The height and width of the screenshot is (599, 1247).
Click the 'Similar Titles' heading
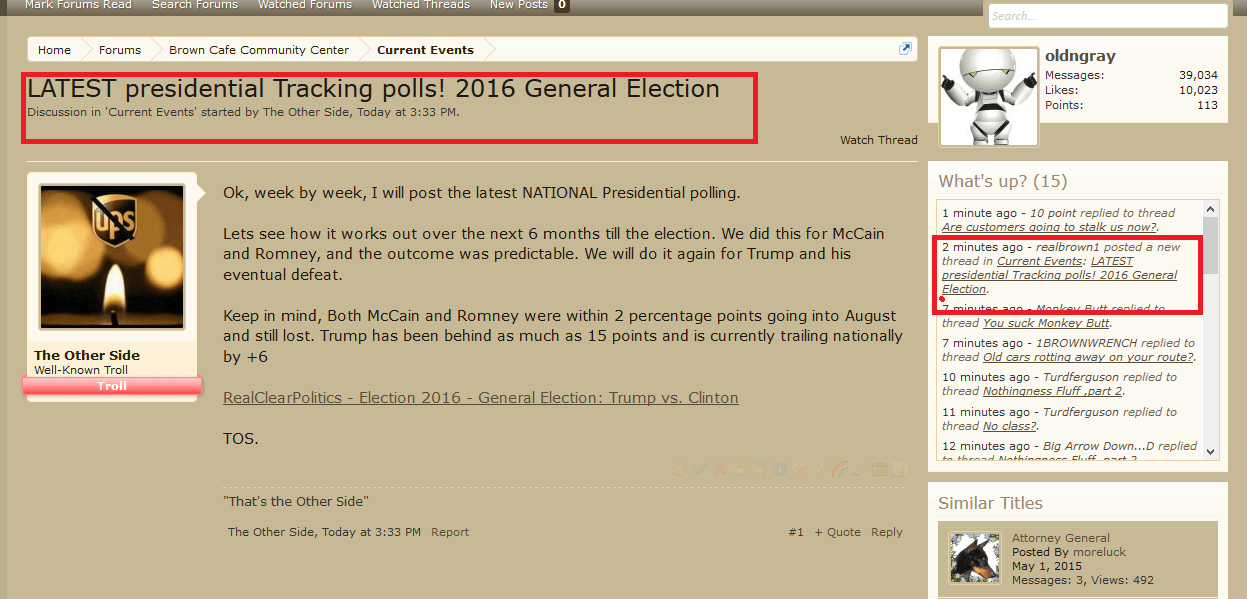990,503
